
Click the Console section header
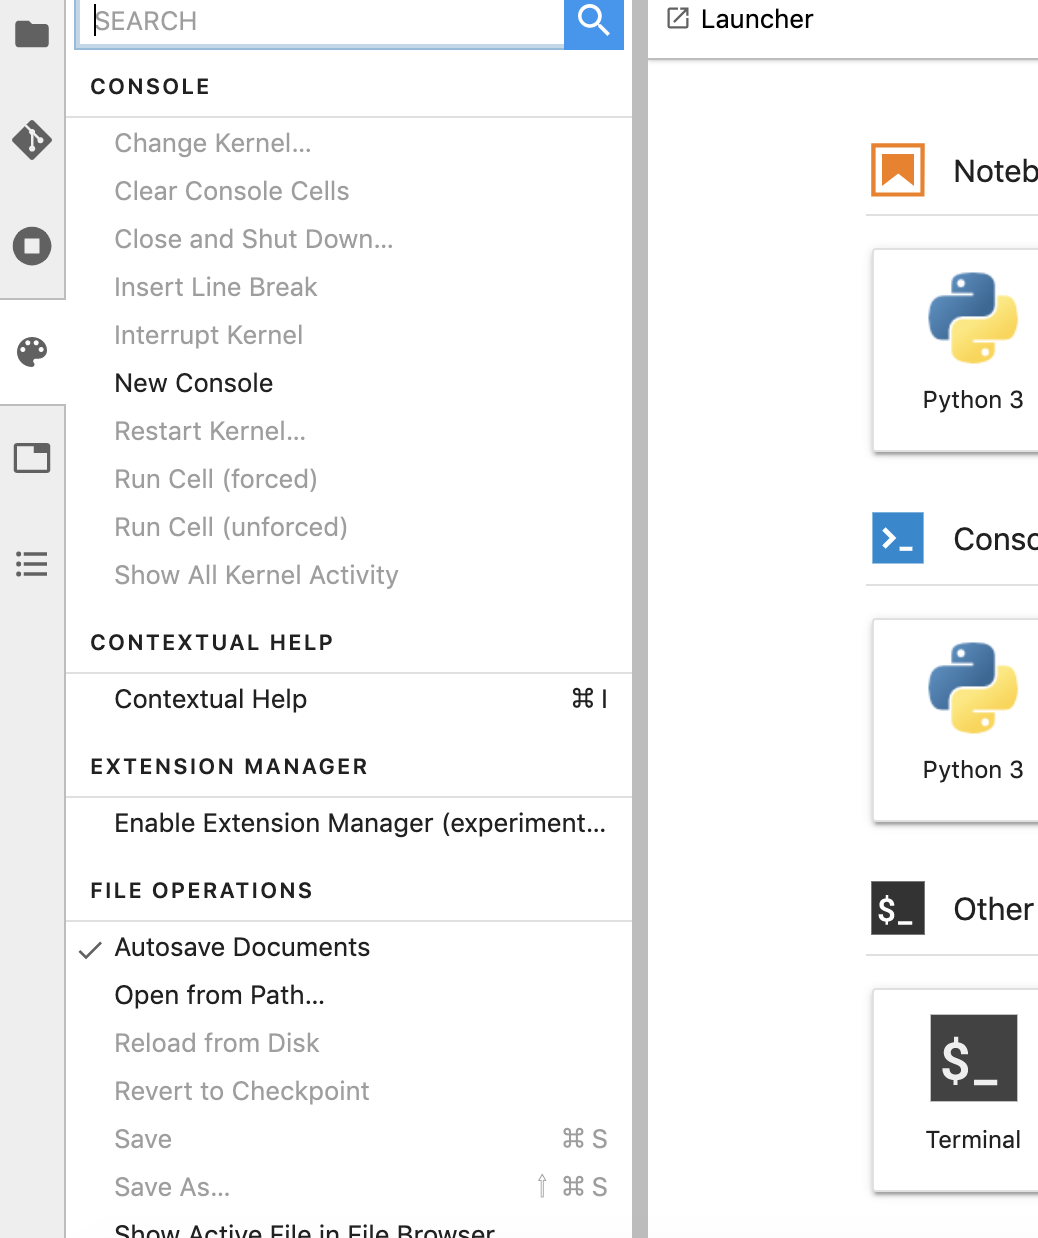pyautogui.click(x=150, y=87)
